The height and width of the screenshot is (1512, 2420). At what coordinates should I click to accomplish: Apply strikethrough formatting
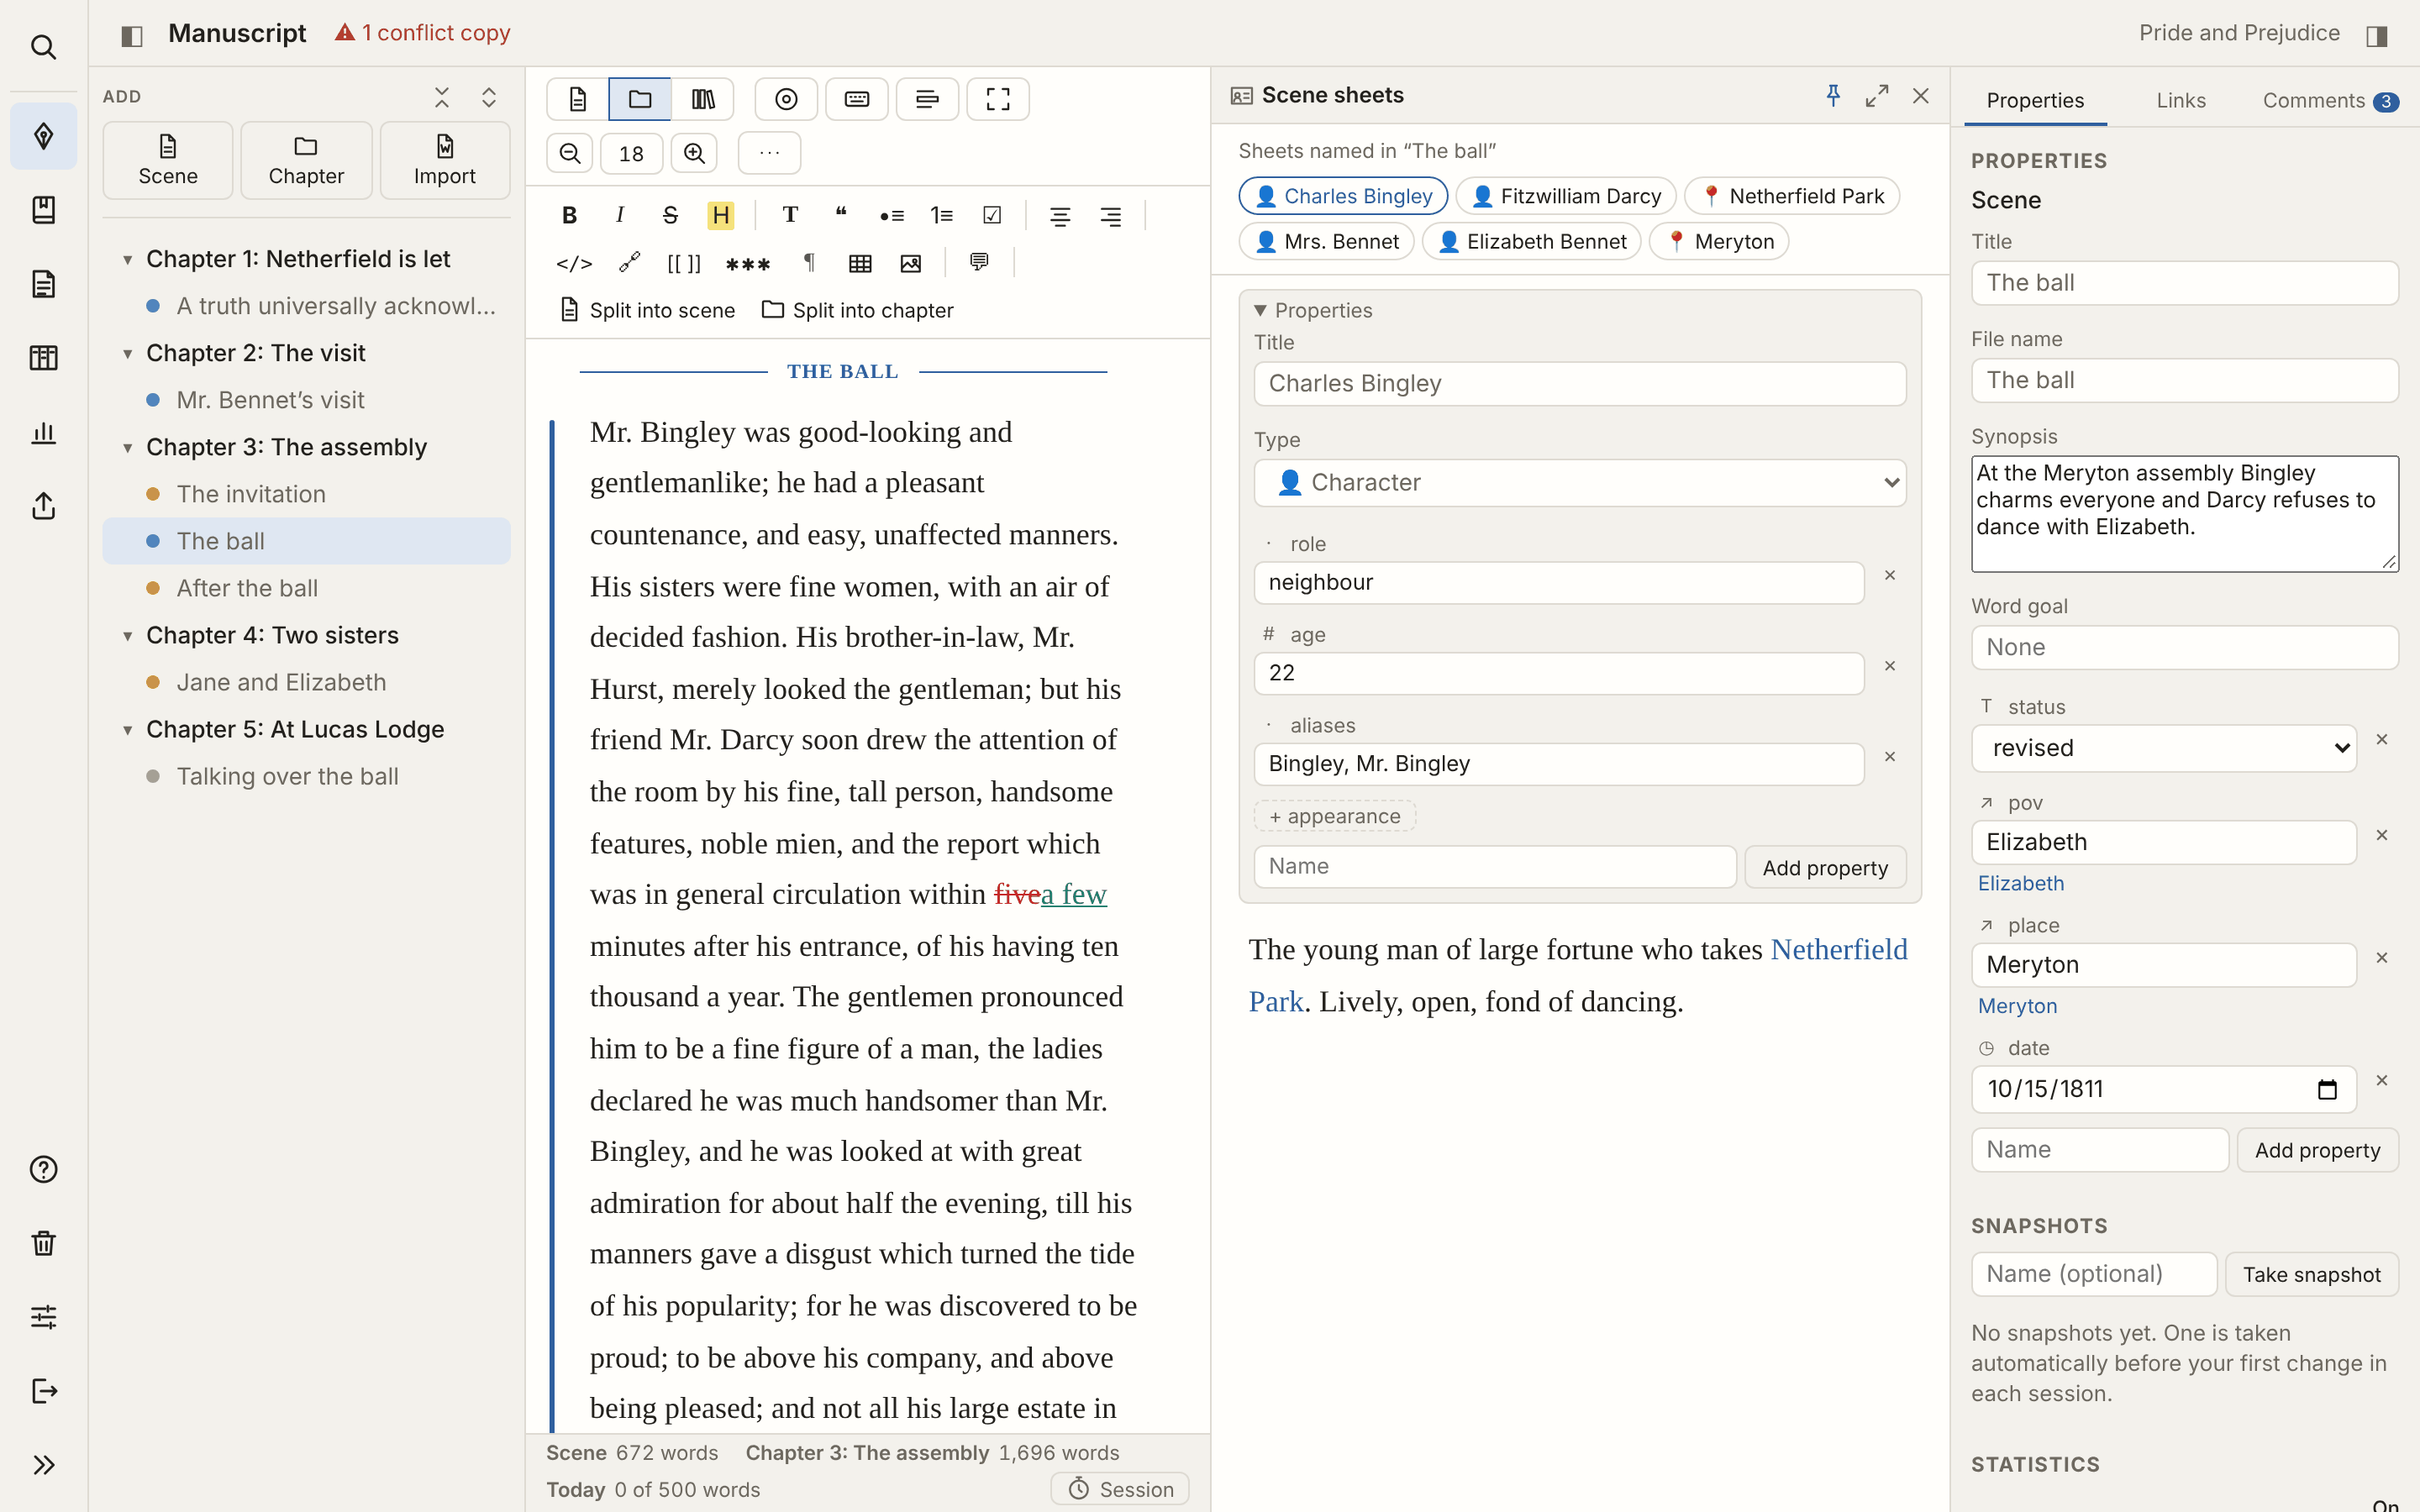click(670, 215)
